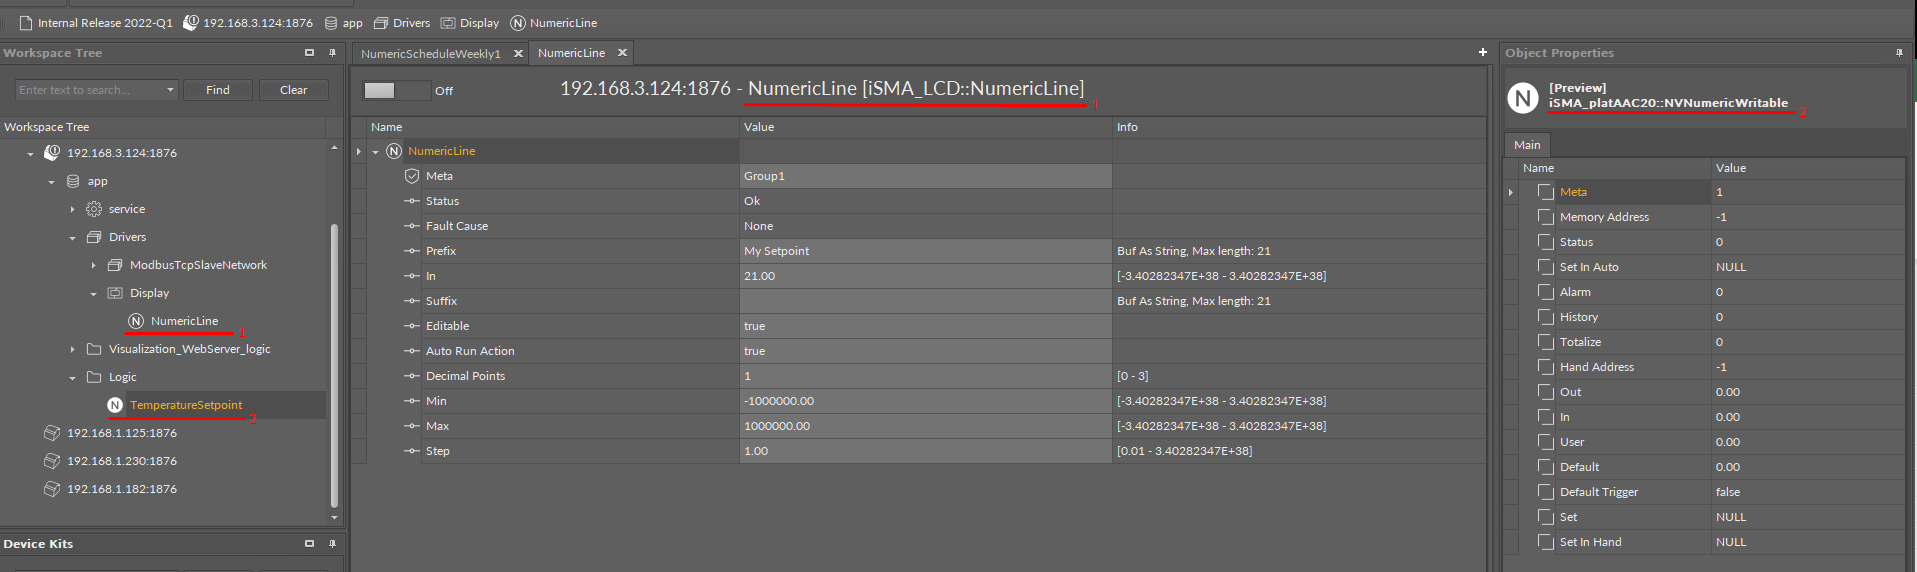Click the plus icon to add new tab
The width and height of the screenshot is (1917, 572).
tap(1482, 52)
